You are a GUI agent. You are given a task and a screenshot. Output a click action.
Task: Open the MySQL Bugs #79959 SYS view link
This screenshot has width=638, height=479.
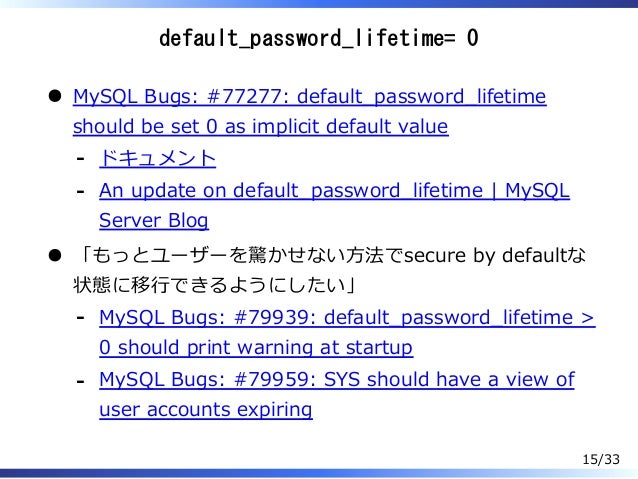(x=336, y=380)
